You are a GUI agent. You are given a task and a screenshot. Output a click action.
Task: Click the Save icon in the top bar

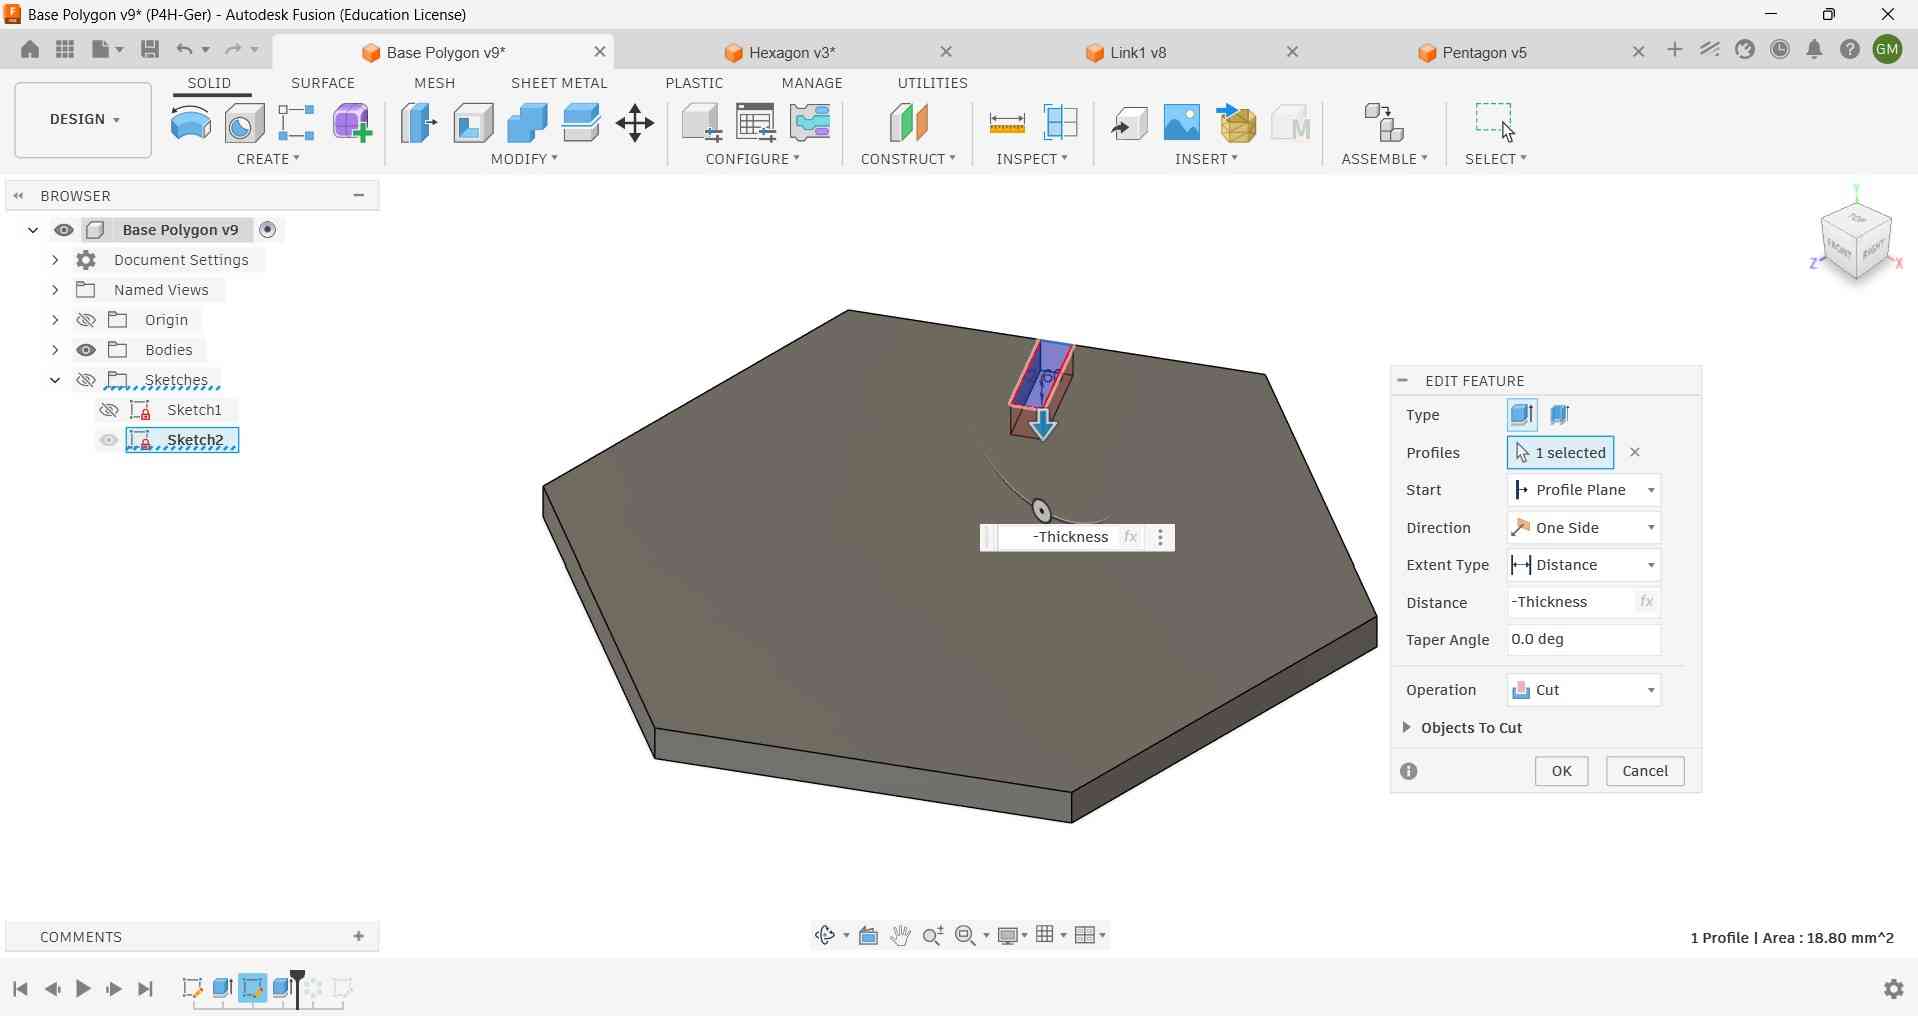(x=150, y=49)
